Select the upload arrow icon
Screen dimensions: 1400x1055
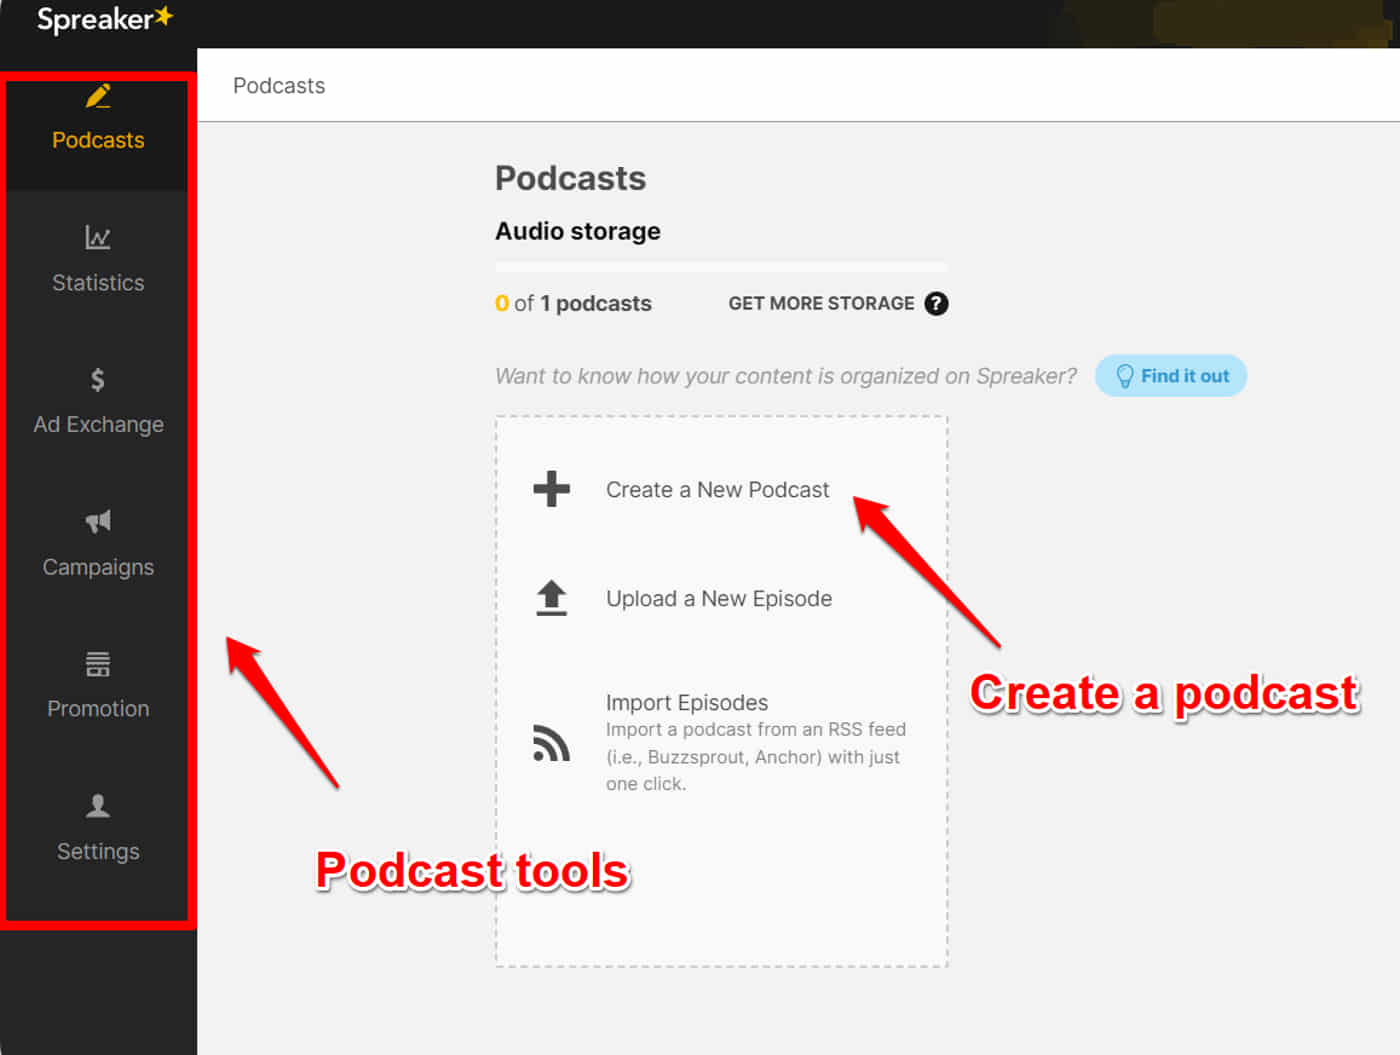tap(551, 597)
